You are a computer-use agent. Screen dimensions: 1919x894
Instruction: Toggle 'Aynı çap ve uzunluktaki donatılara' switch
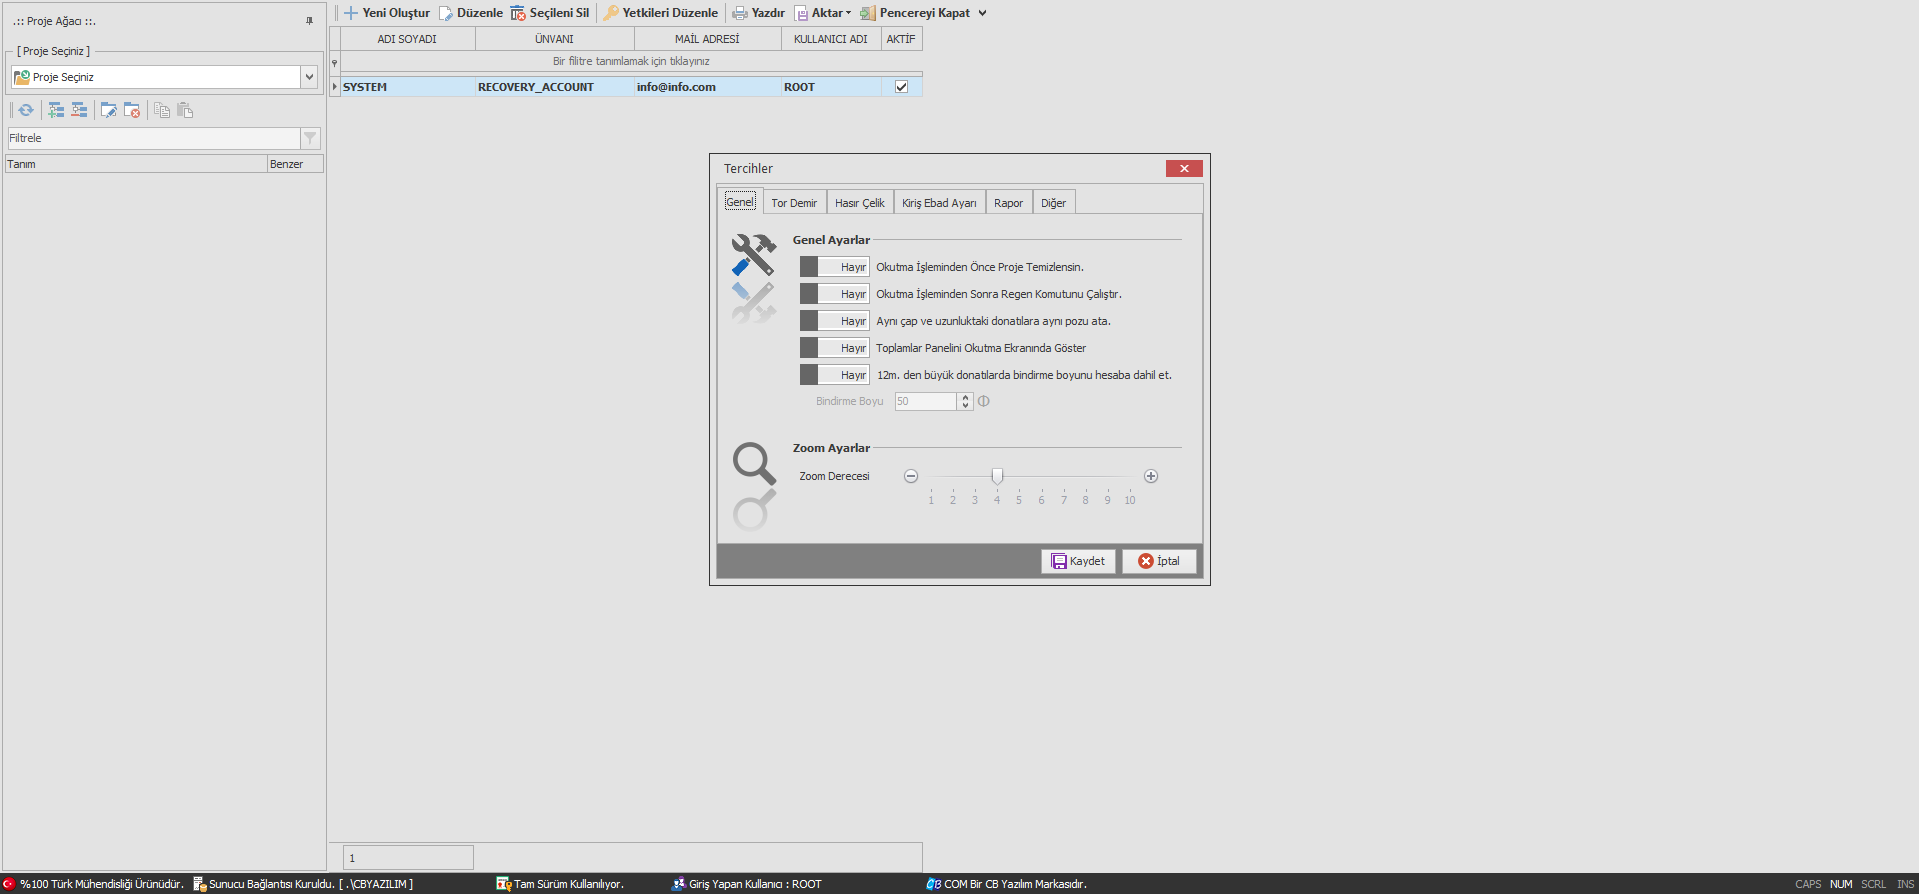pyautogui.click(x=834, y=321)
